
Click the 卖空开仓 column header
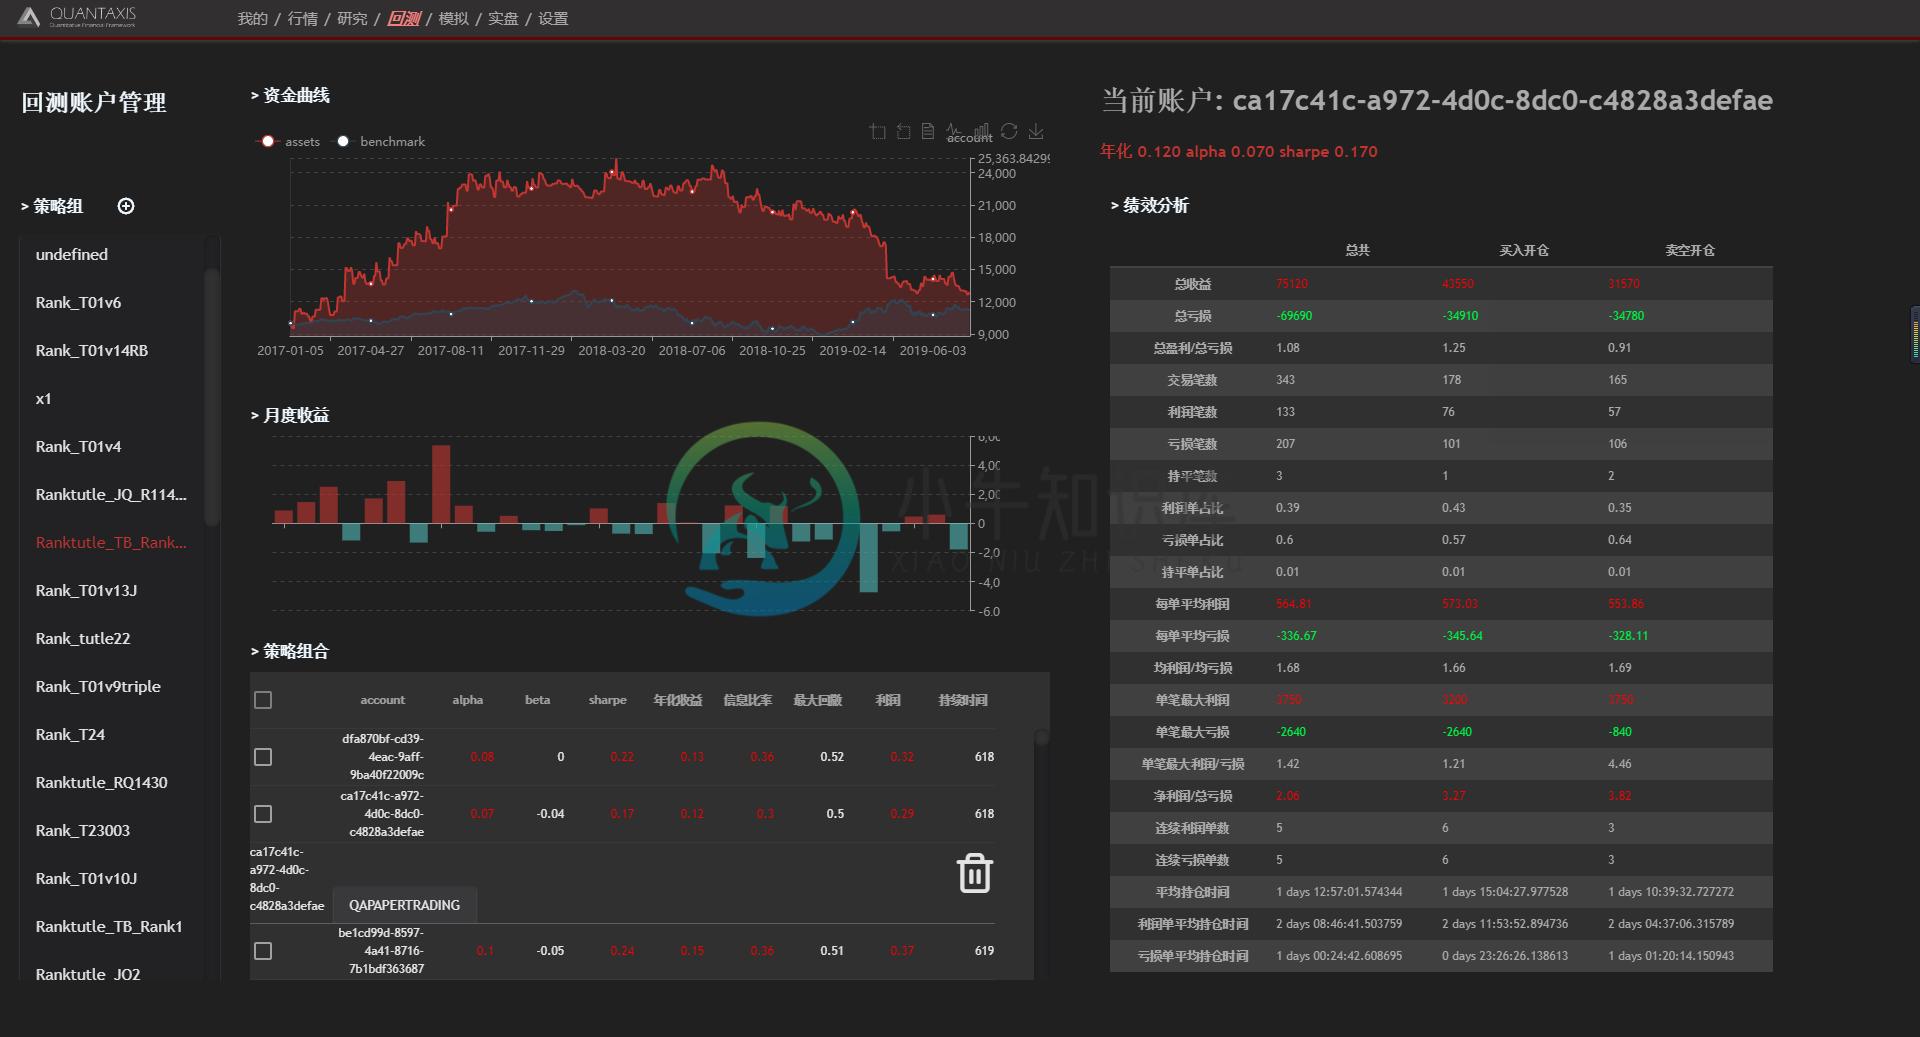1690,250
